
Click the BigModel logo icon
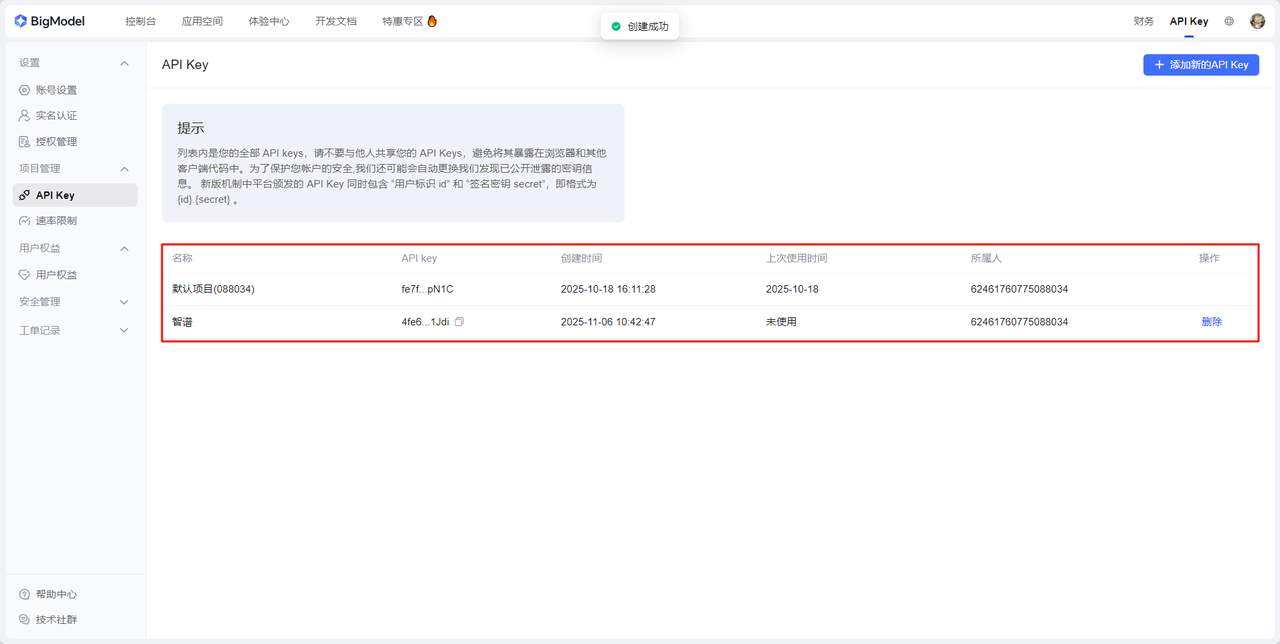[20, 21]
